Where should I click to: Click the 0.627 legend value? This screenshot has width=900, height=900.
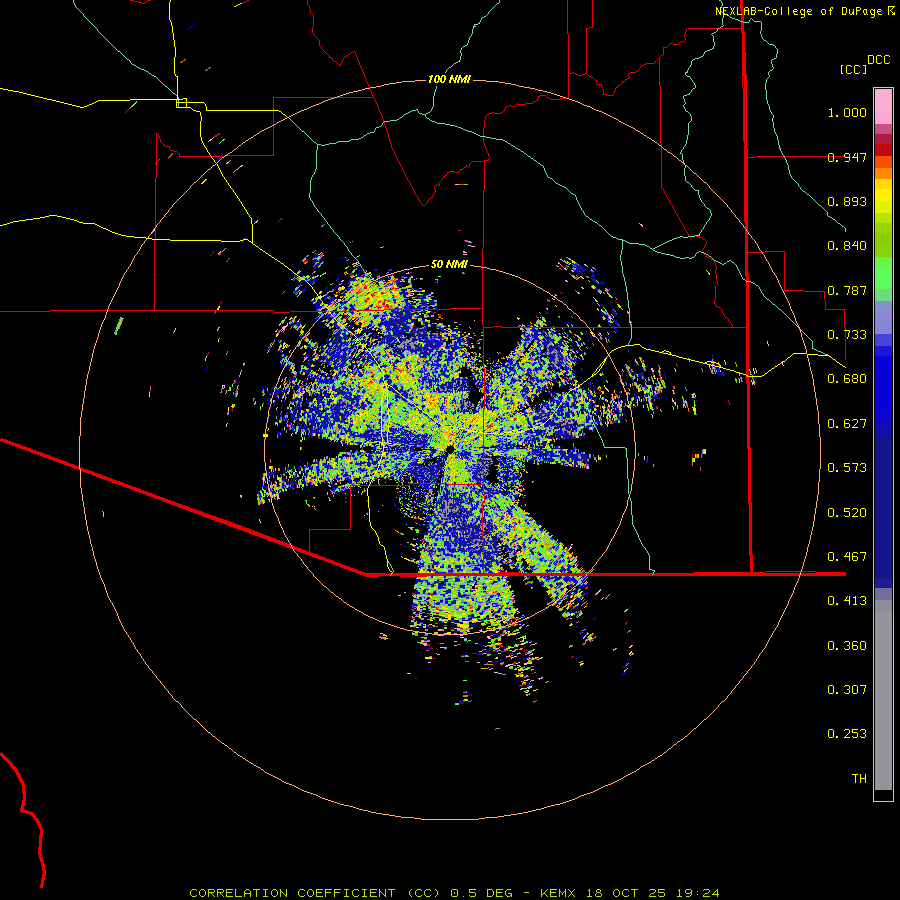[x=847, y=424]
